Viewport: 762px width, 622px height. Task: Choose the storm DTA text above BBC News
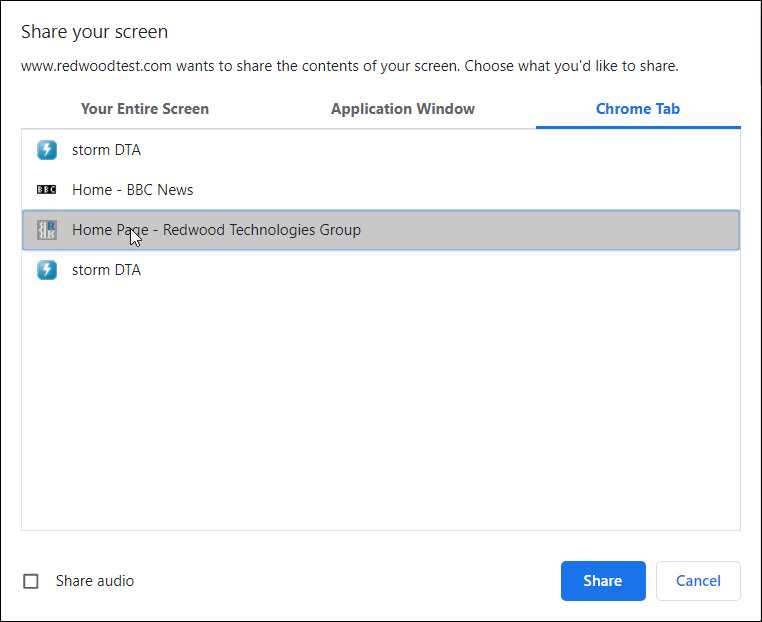pyautogui.click(x=106, y=150)
